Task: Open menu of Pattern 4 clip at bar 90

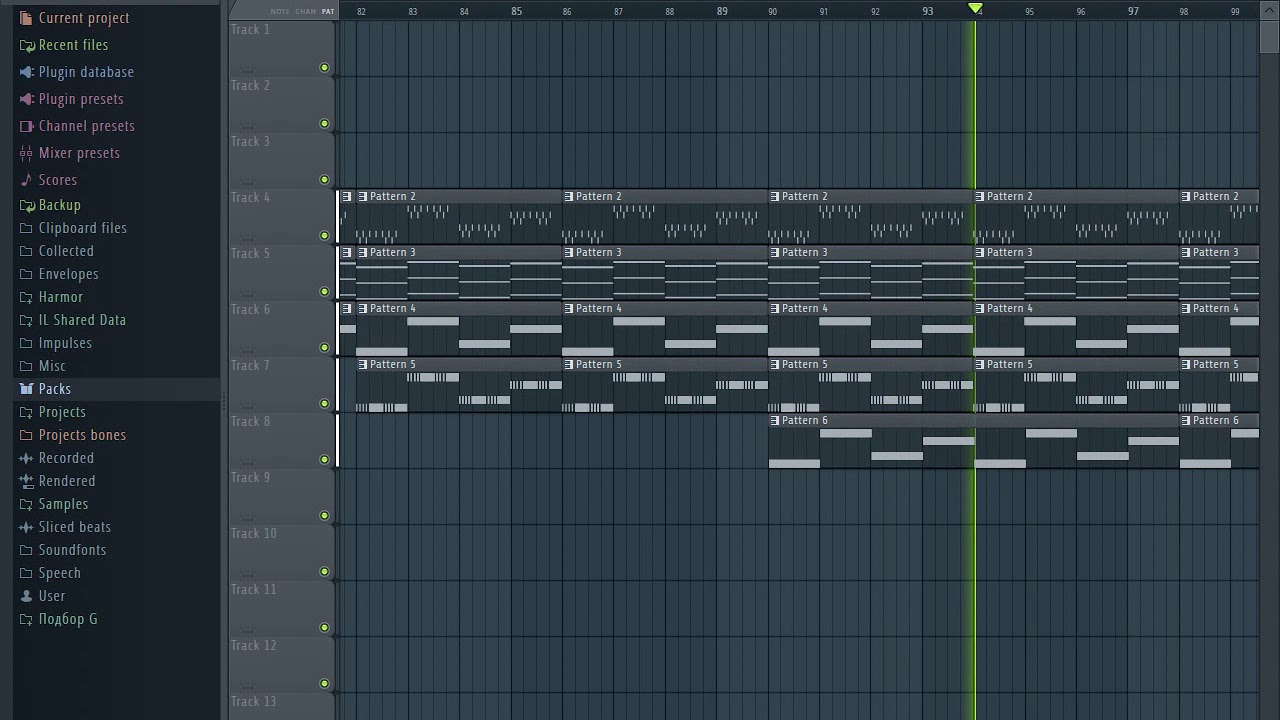Action: click(x=775, y=309)
